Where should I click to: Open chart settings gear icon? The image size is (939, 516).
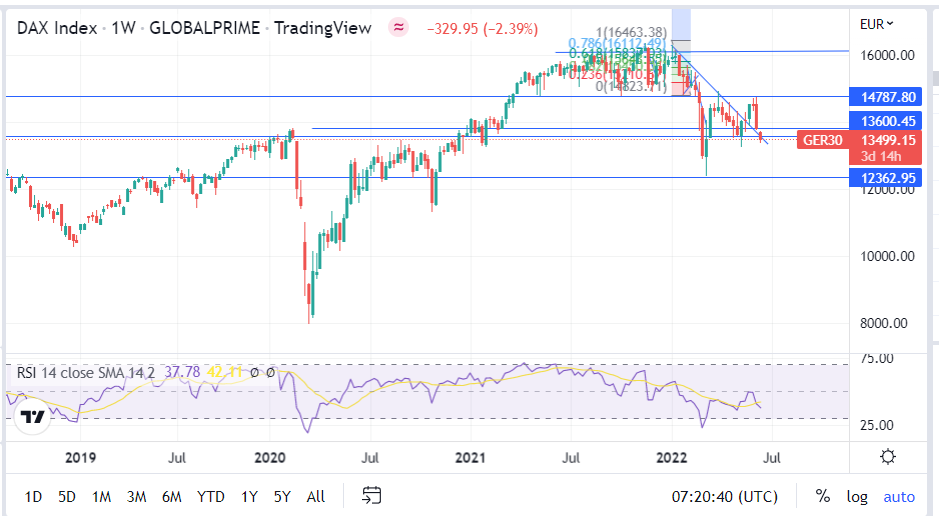[887, 457]
